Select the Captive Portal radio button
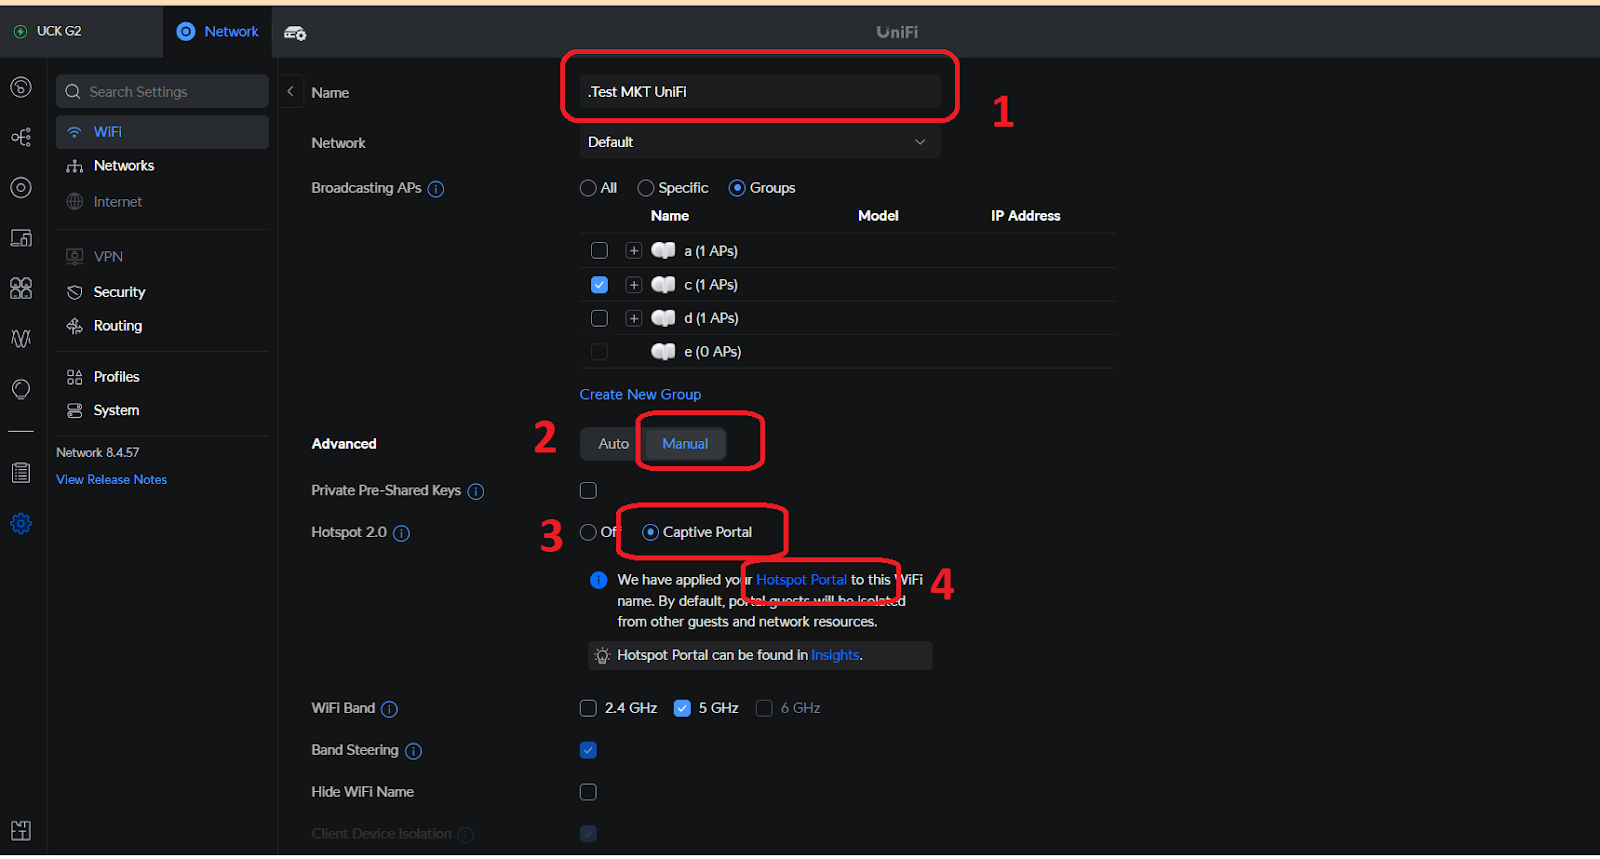Image resolution: width=1600 pixels, height=859 pixels. tap(650, 532)
